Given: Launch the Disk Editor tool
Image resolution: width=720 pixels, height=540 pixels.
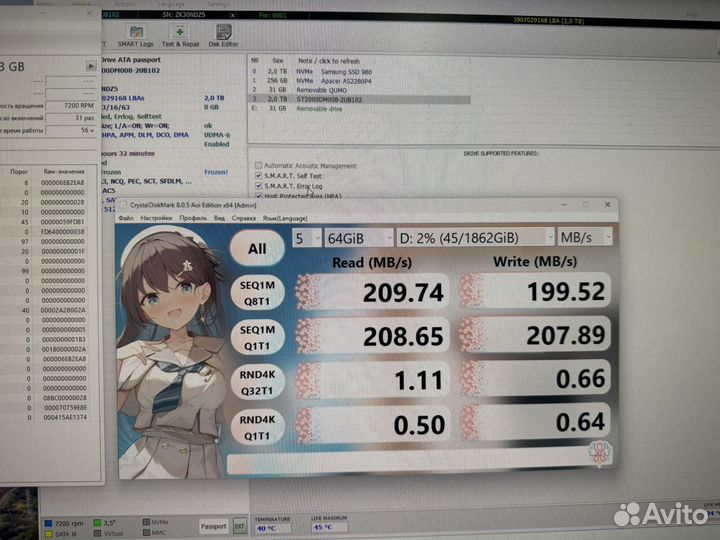Looking at the screenshot, I should pos(223,36).
